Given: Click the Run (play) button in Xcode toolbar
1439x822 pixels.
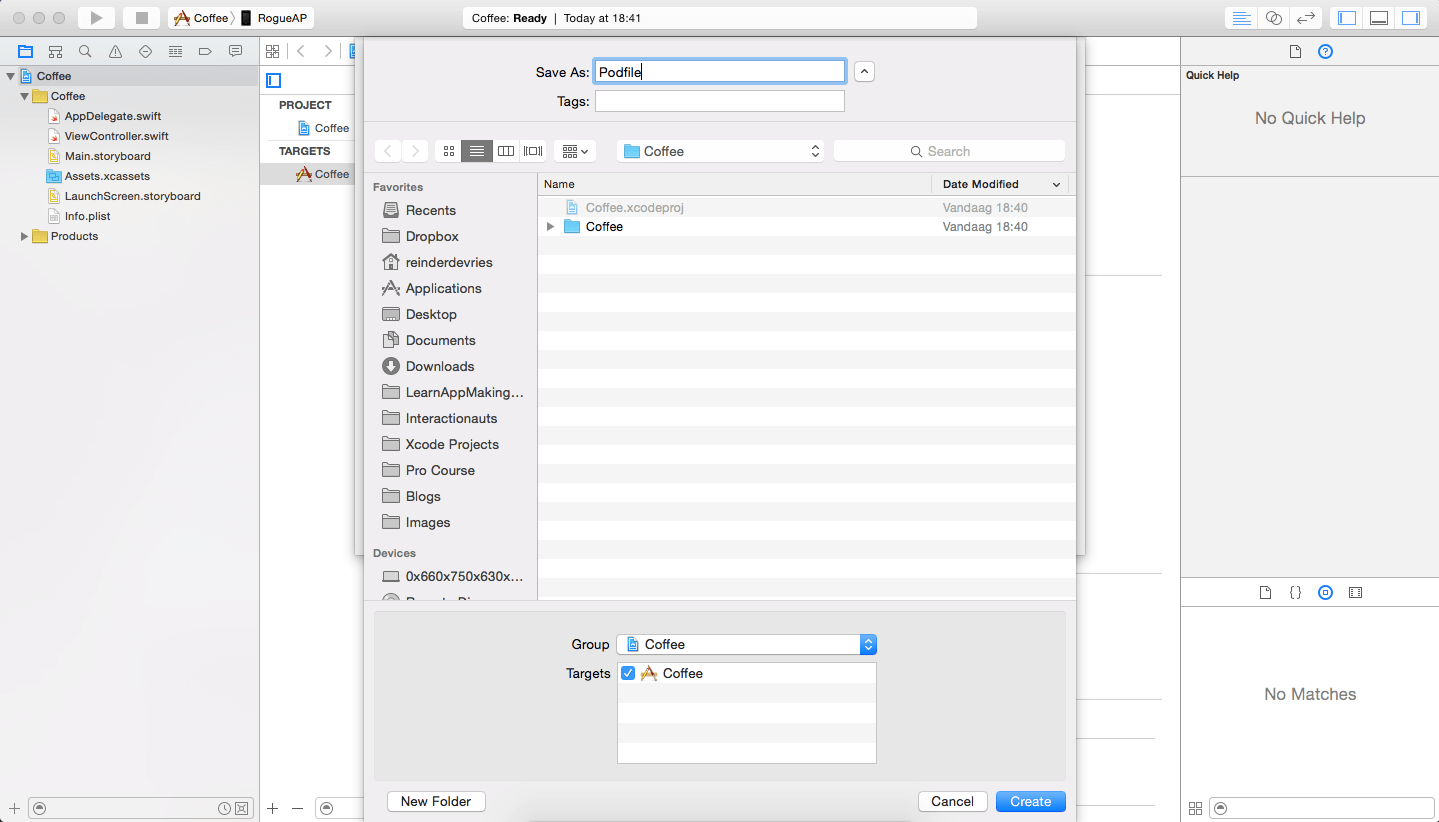Looking at the screenshot, I should [x=97, y=18].
